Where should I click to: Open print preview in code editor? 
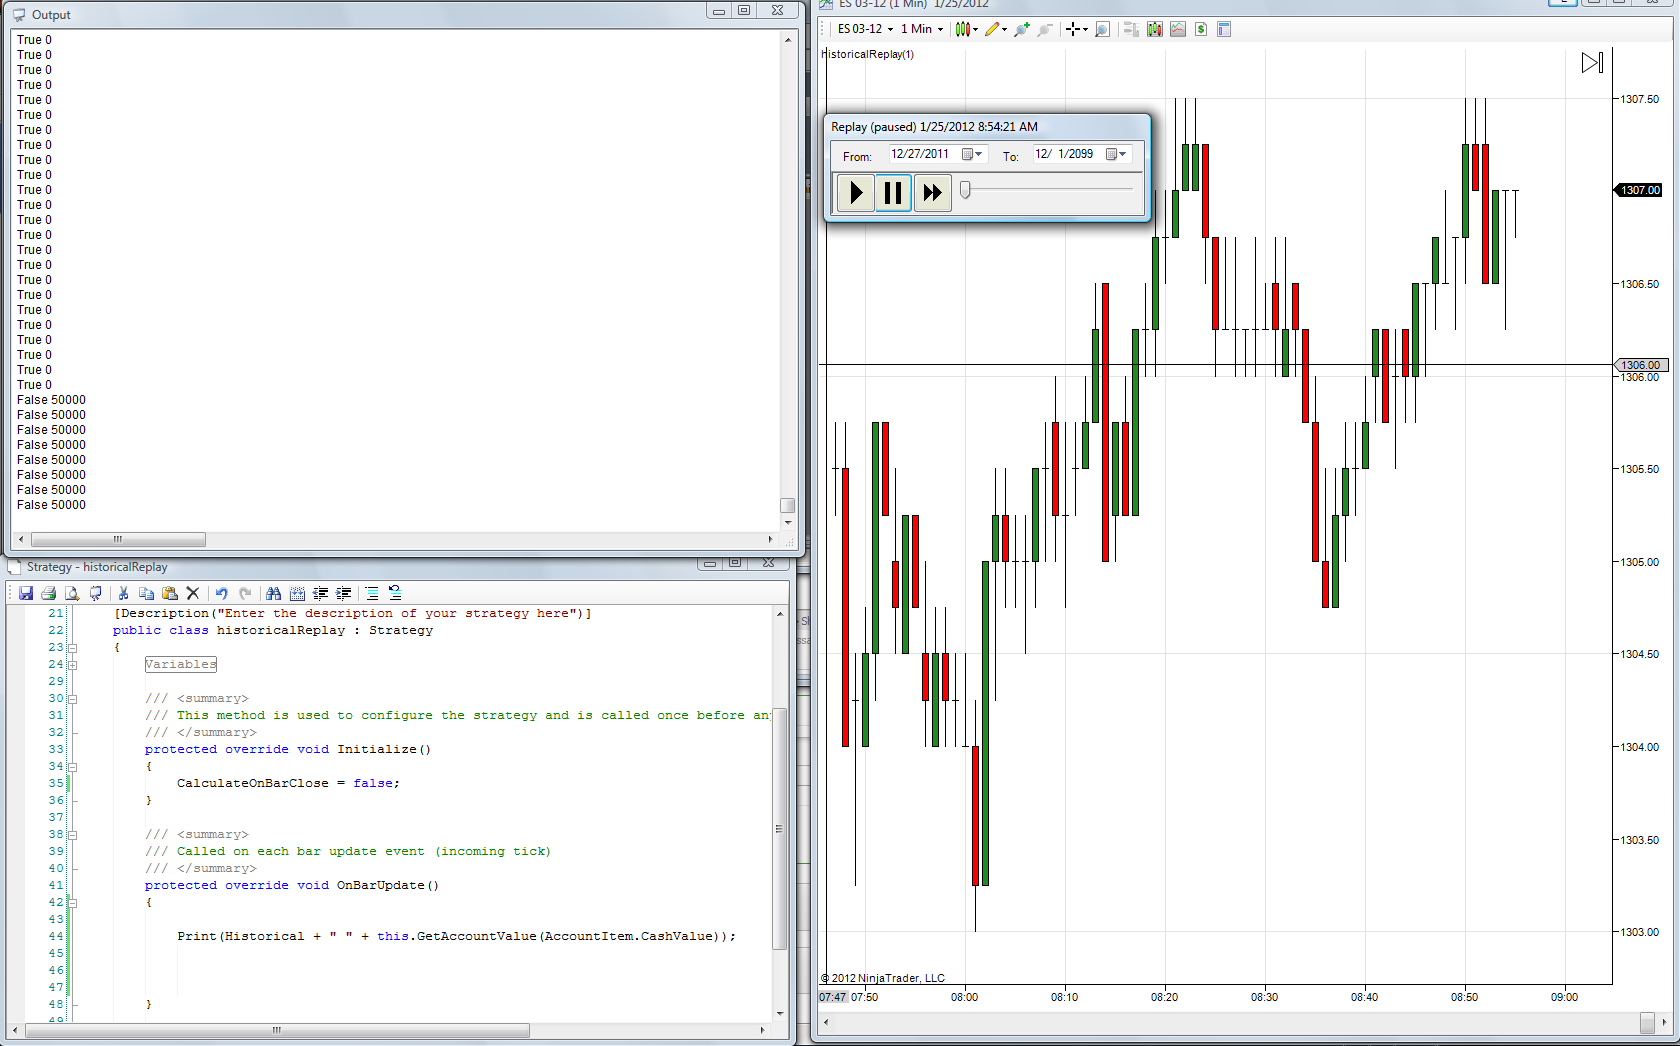[x=72, y=593]
